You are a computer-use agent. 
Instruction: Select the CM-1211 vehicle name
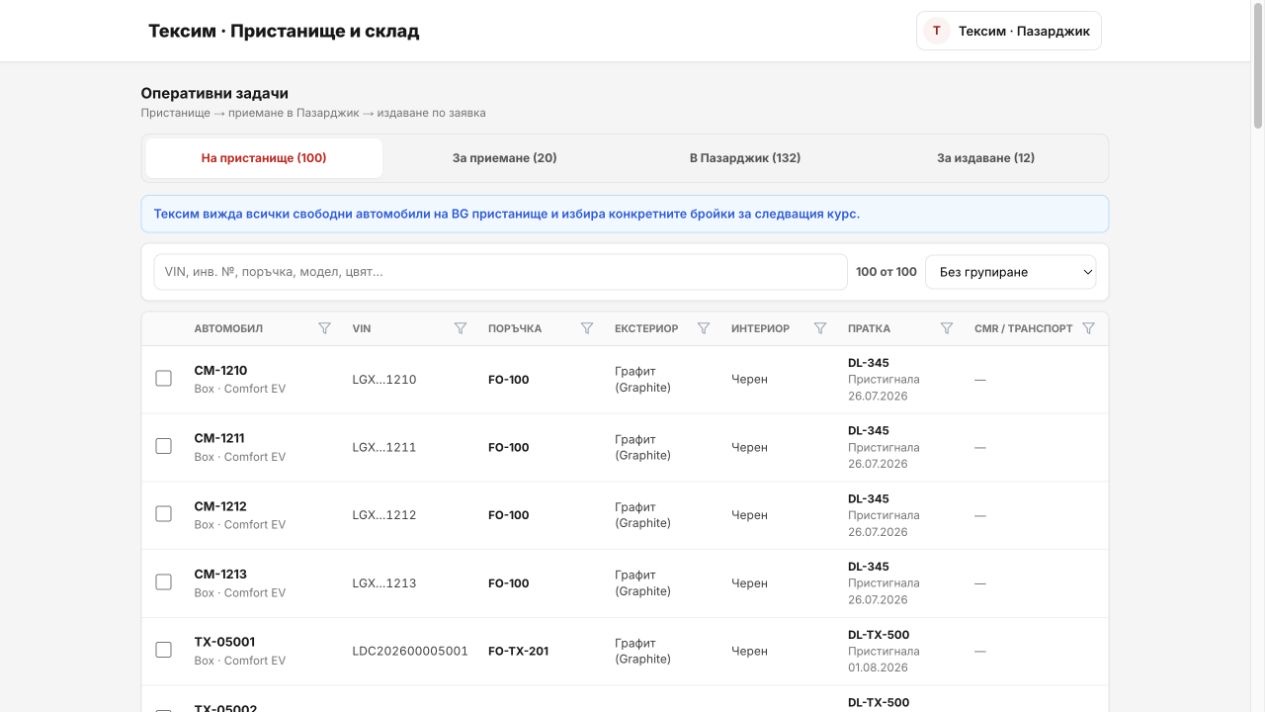[x=219, y=438]
